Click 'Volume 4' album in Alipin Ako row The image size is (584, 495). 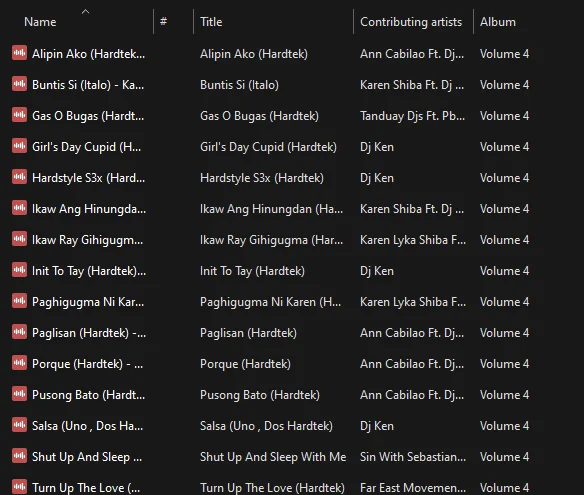point(504,54)
